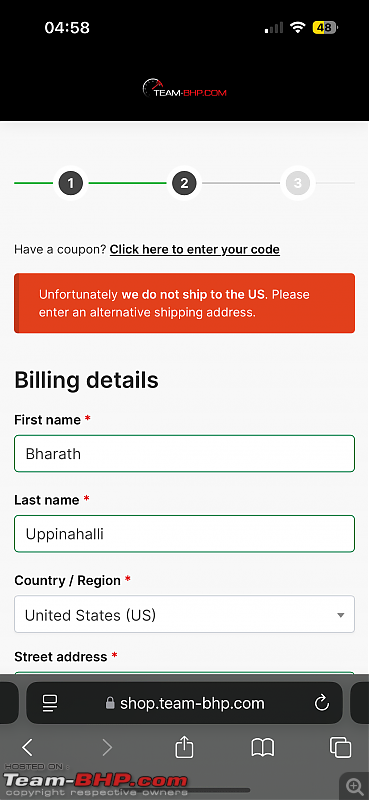Tap the magnifier zoom icon at corner

coord(354,786)
